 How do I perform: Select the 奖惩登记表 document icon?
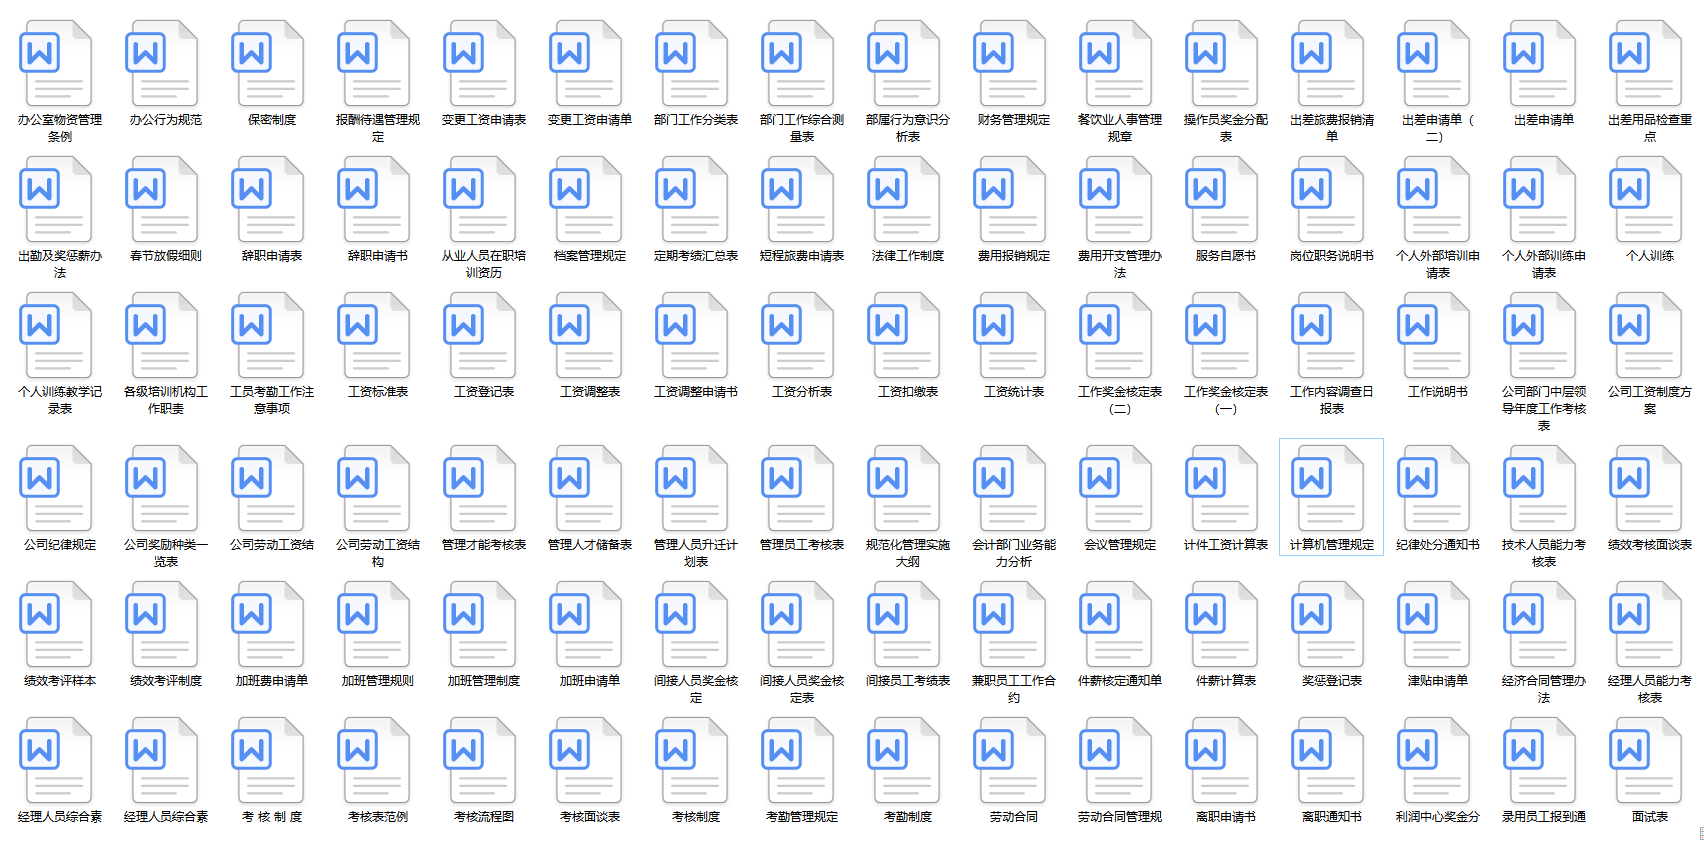pos(1328,625)
